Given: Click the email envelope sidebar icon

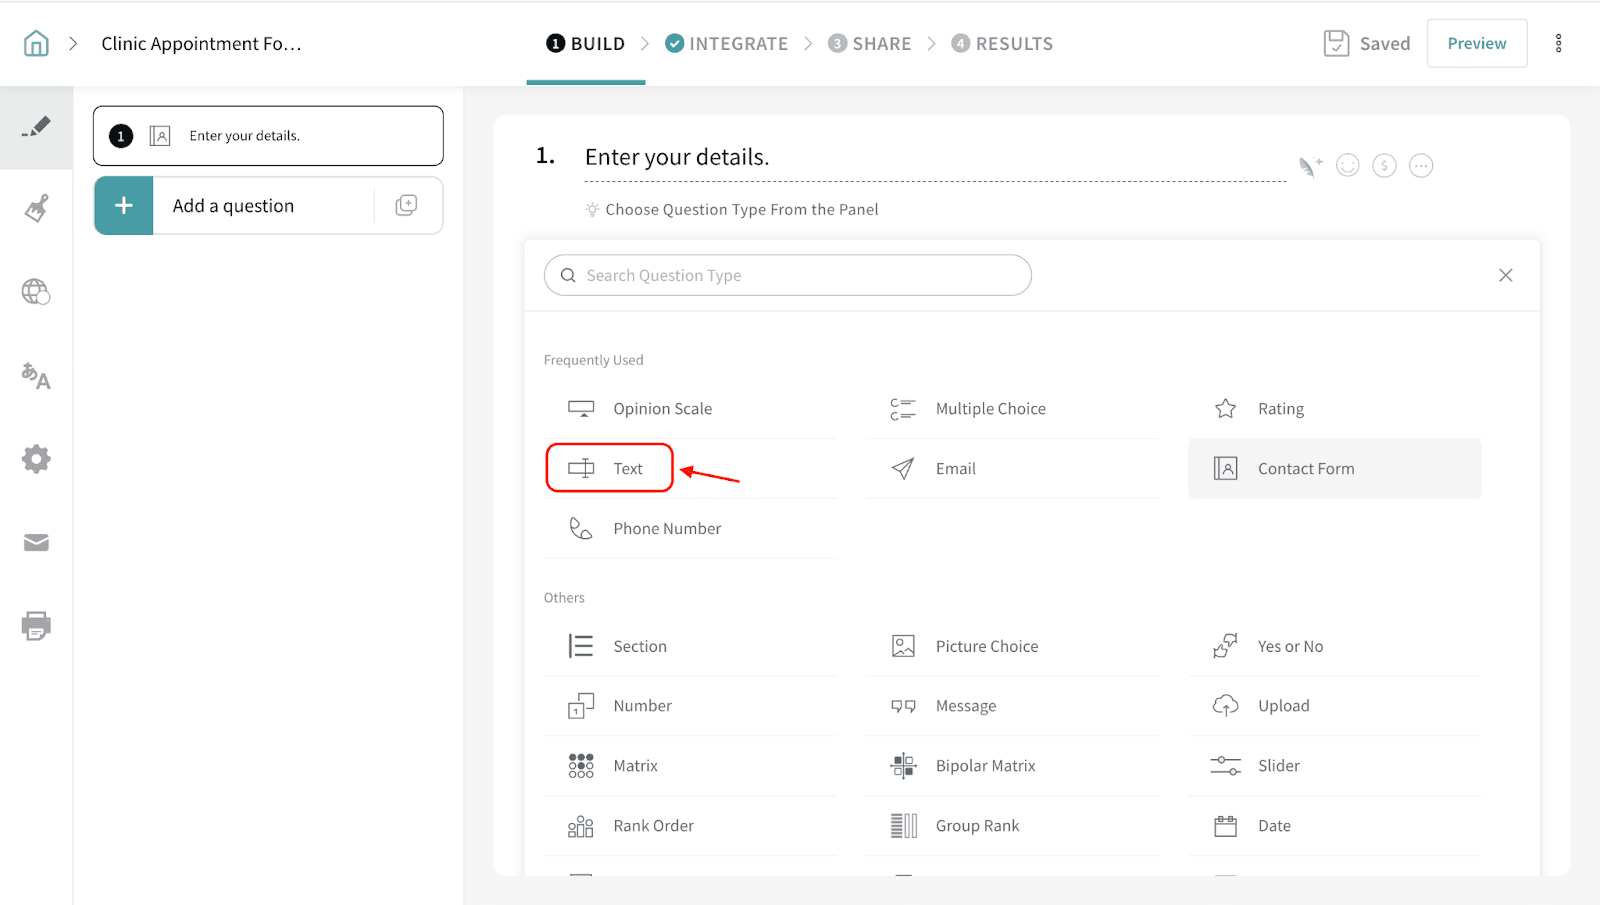Looking at the screenshot, I should tap(36, 543).
